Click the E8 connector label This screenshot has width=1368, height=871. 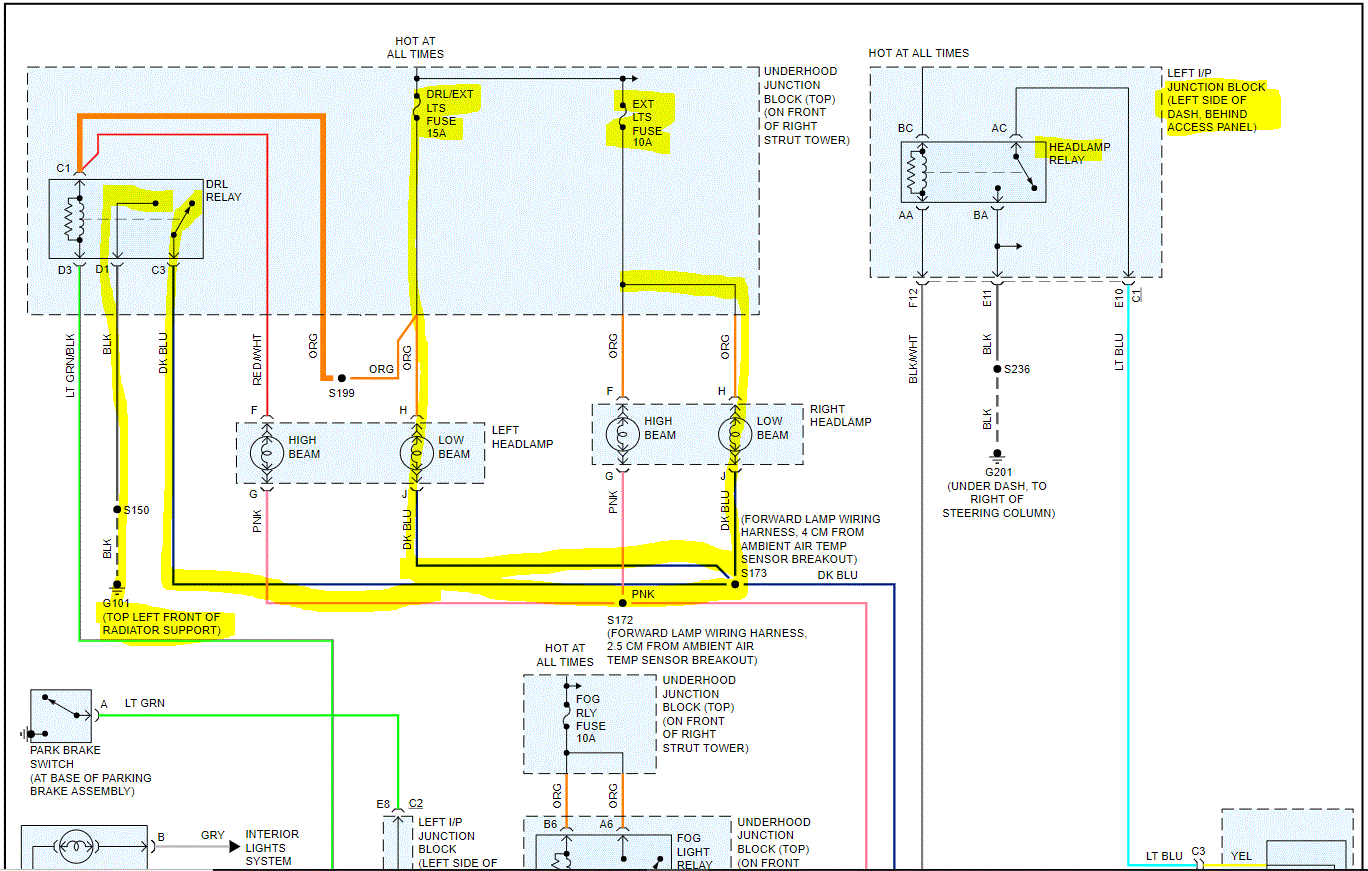[384, 803]
